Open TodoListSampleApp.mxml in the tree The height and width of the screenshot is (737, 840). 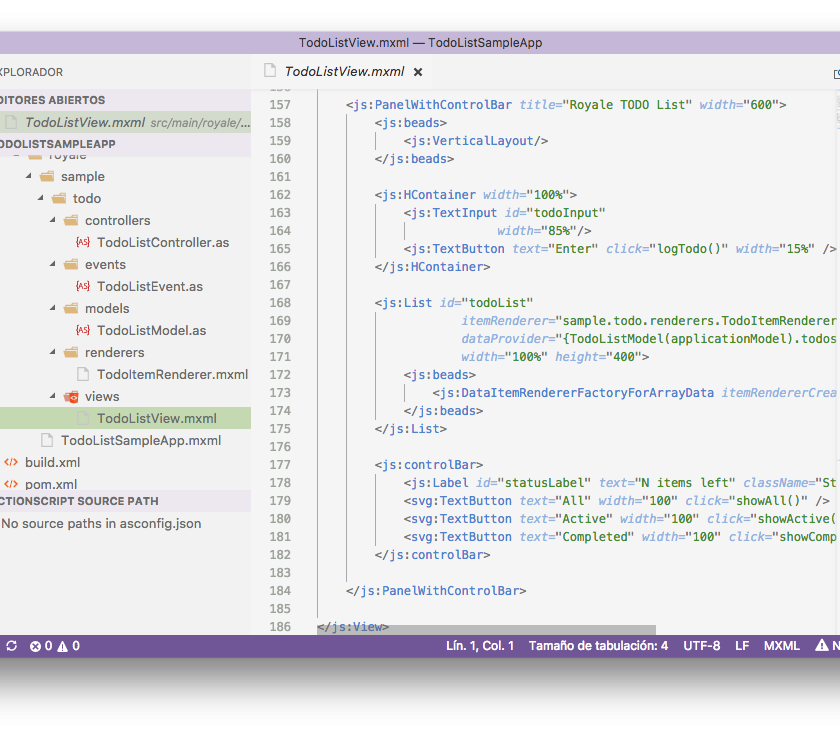point(140,440)
